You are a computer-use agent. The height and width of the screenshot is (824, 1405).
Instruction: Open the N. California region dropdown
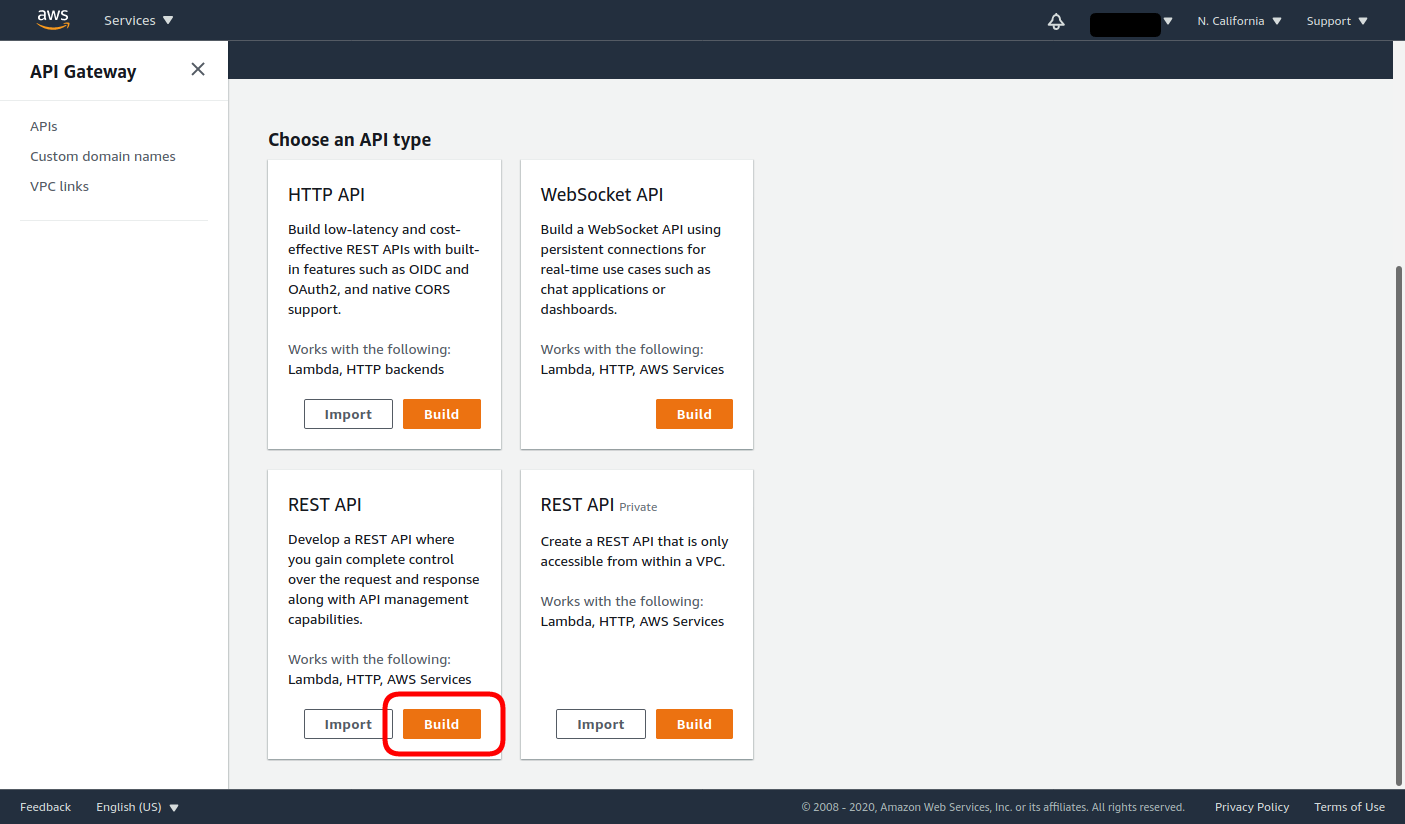click(1239, 21)
